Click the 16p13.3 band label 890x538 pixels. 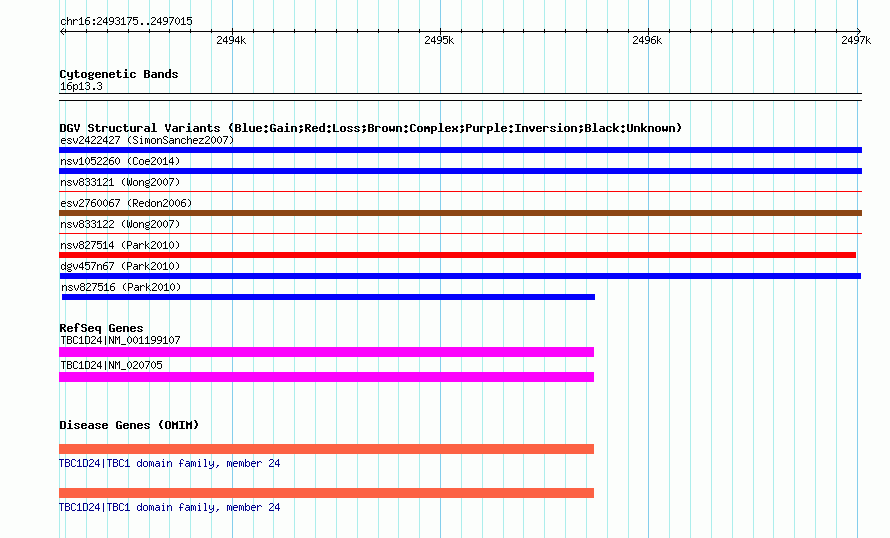tap(81, 86)
